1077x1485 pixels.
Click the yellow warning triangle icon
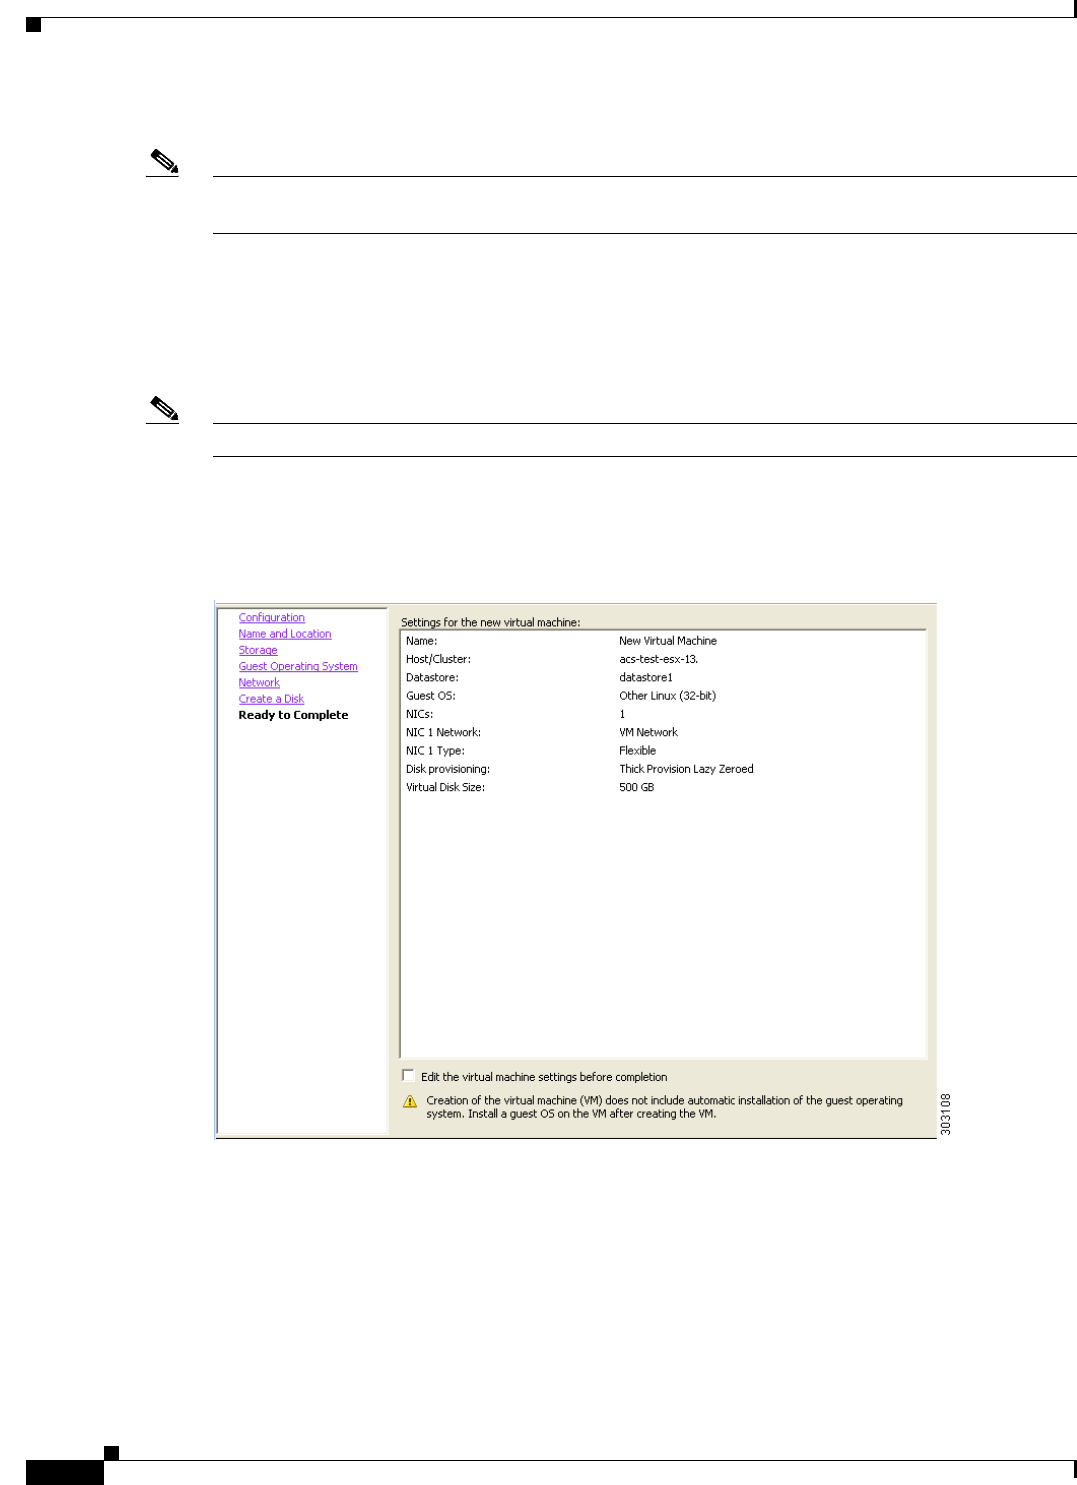click(x=410, y=1101)
